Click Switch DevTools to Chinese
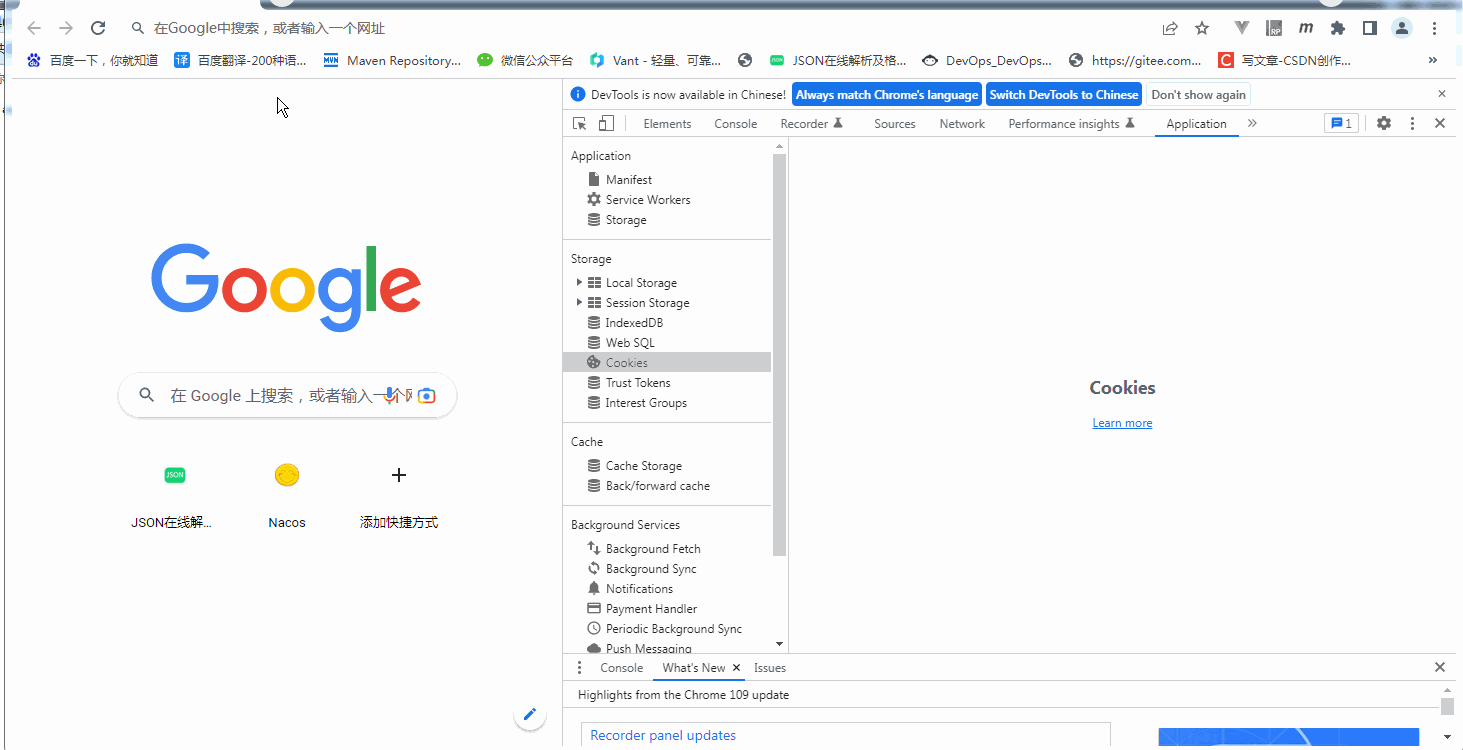This screenshot has height=750, width=1463. coord(1064,95)
